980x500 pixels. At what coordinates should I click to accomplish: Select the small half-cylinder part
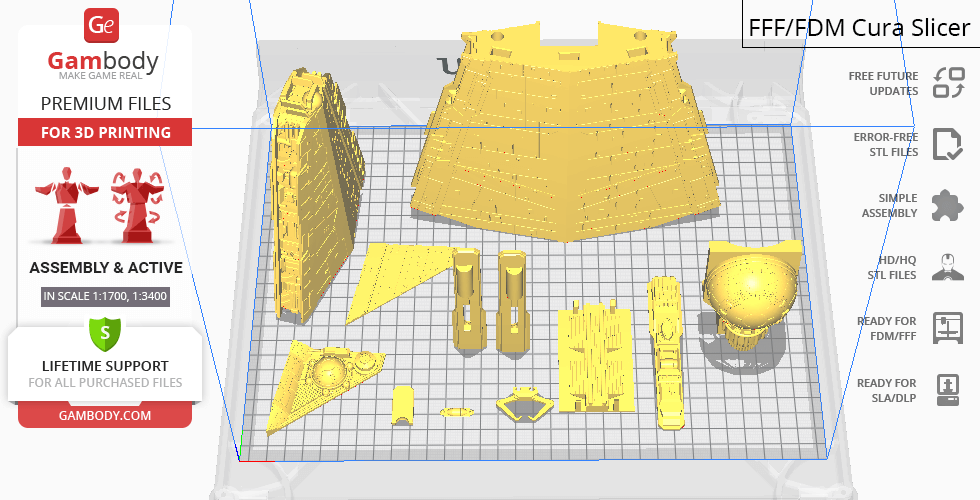[x=403, y=406]
